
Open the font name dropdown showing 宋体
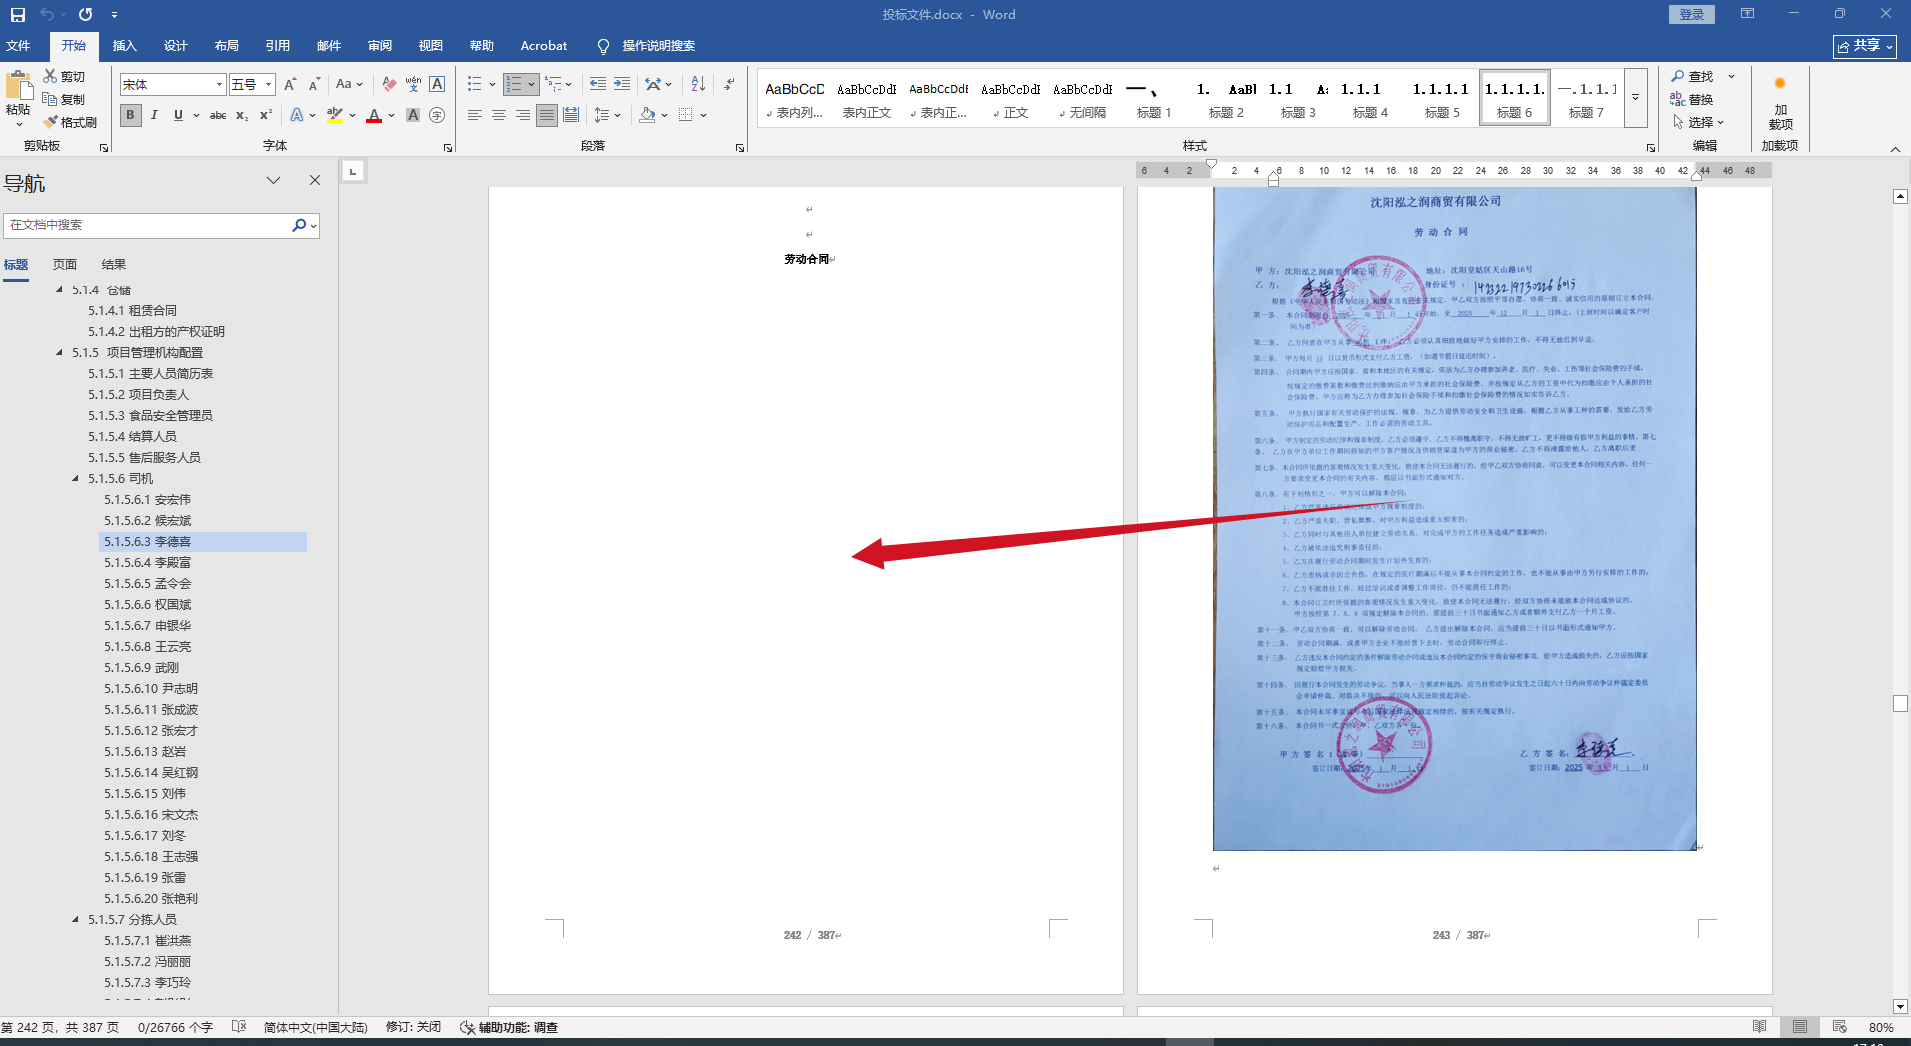coord(219,85)
